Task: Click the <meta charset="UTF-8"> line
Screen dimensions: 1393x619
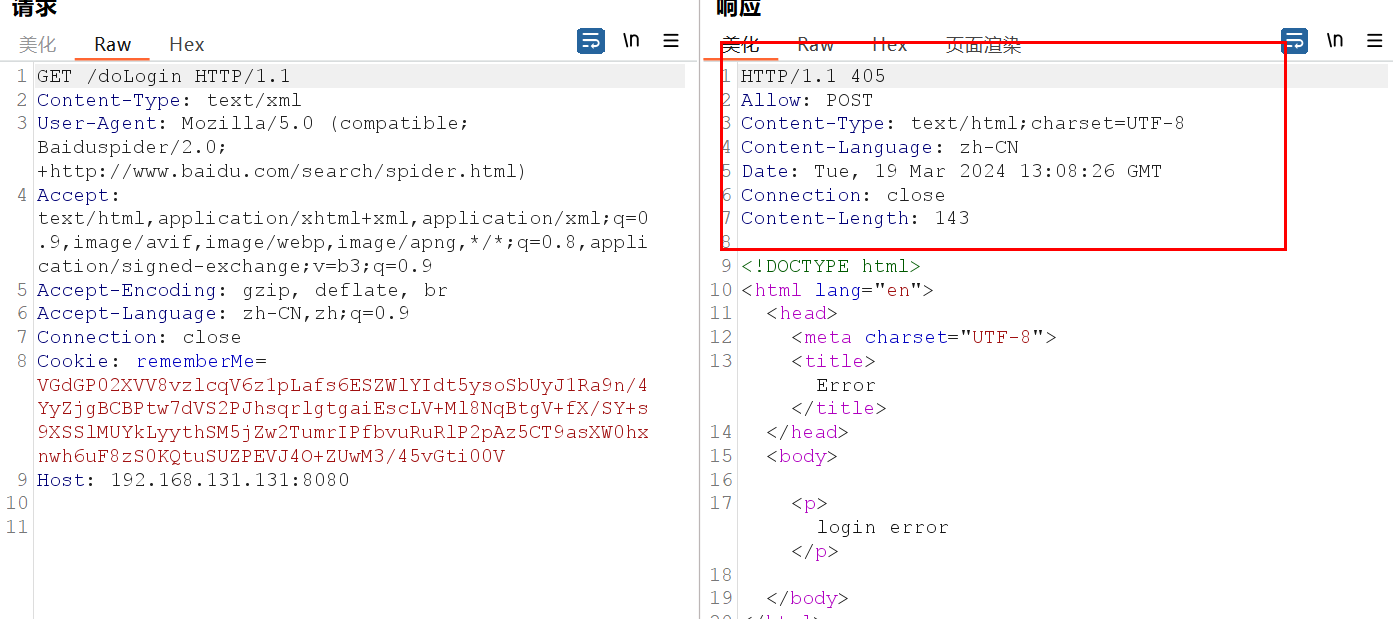Action: 924,337
